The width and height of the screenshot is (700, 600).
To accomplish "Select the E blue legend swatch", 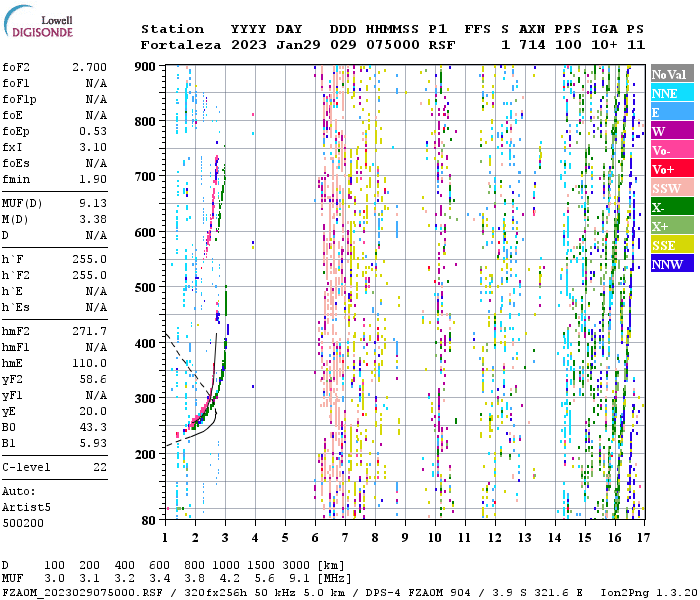I will click(672, 112).
